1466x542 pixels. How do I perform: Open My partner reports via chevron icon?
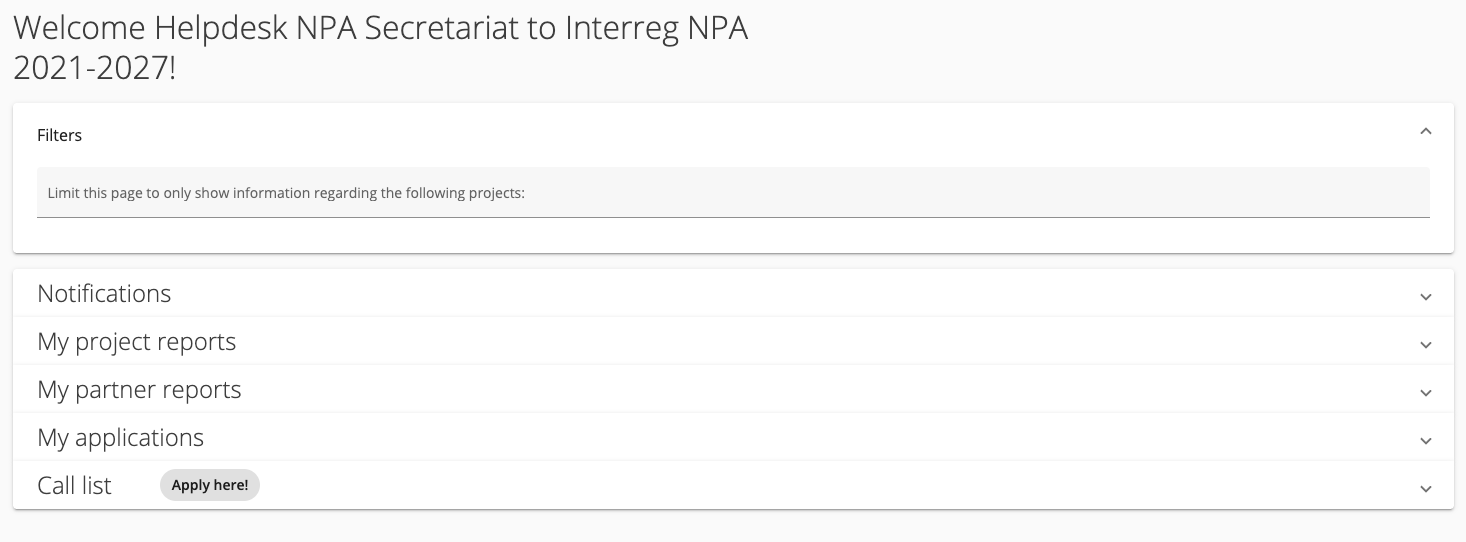coord(1426,393)
